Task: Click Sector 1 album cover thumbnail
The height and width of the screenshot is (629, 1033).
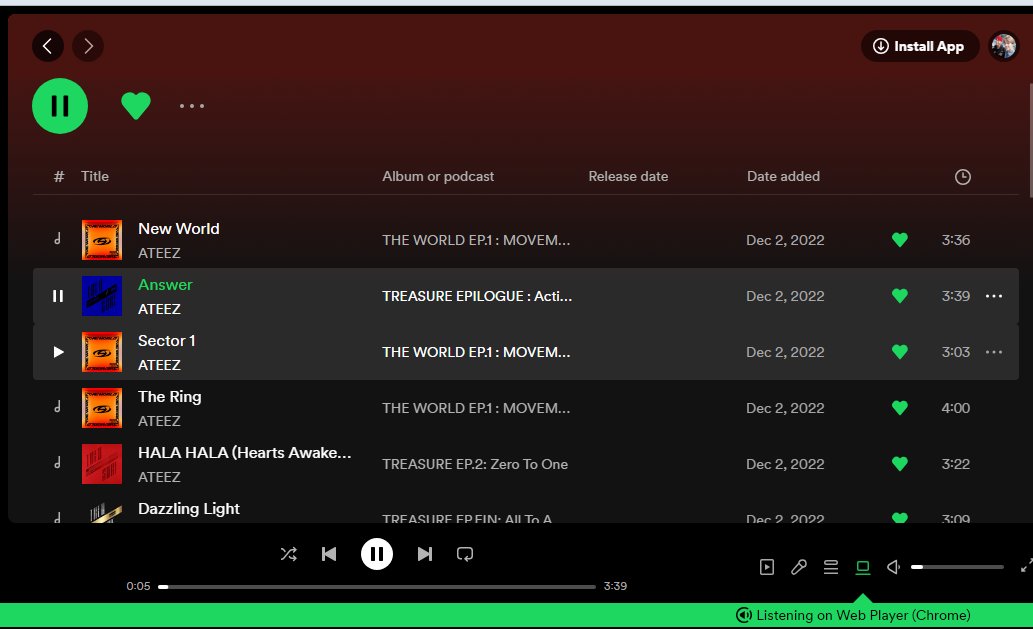Action: pos(101,352)
